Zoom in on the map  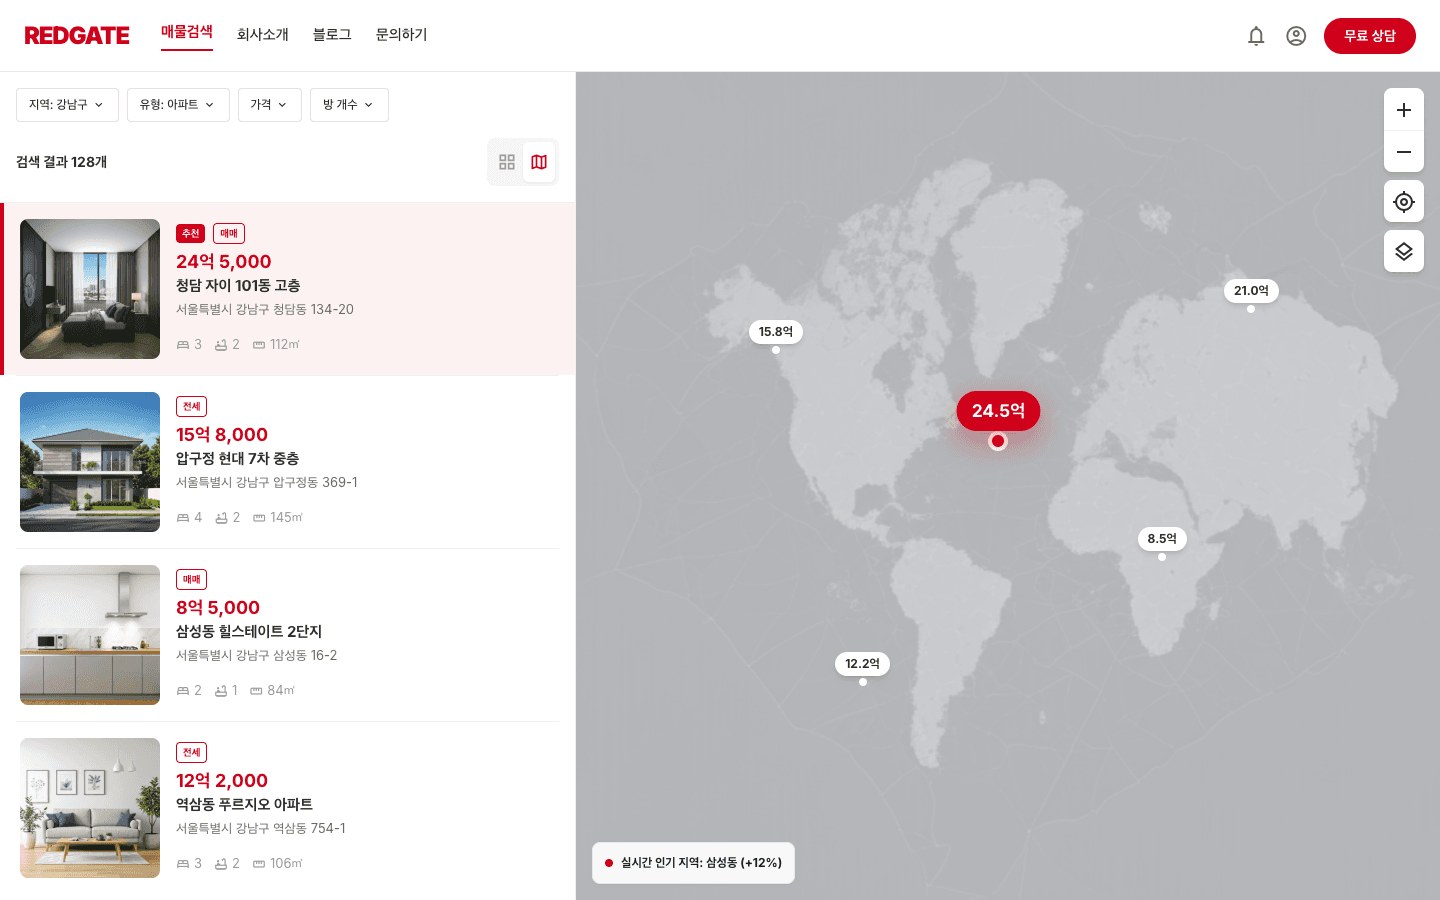click(x=1403, y=110)
